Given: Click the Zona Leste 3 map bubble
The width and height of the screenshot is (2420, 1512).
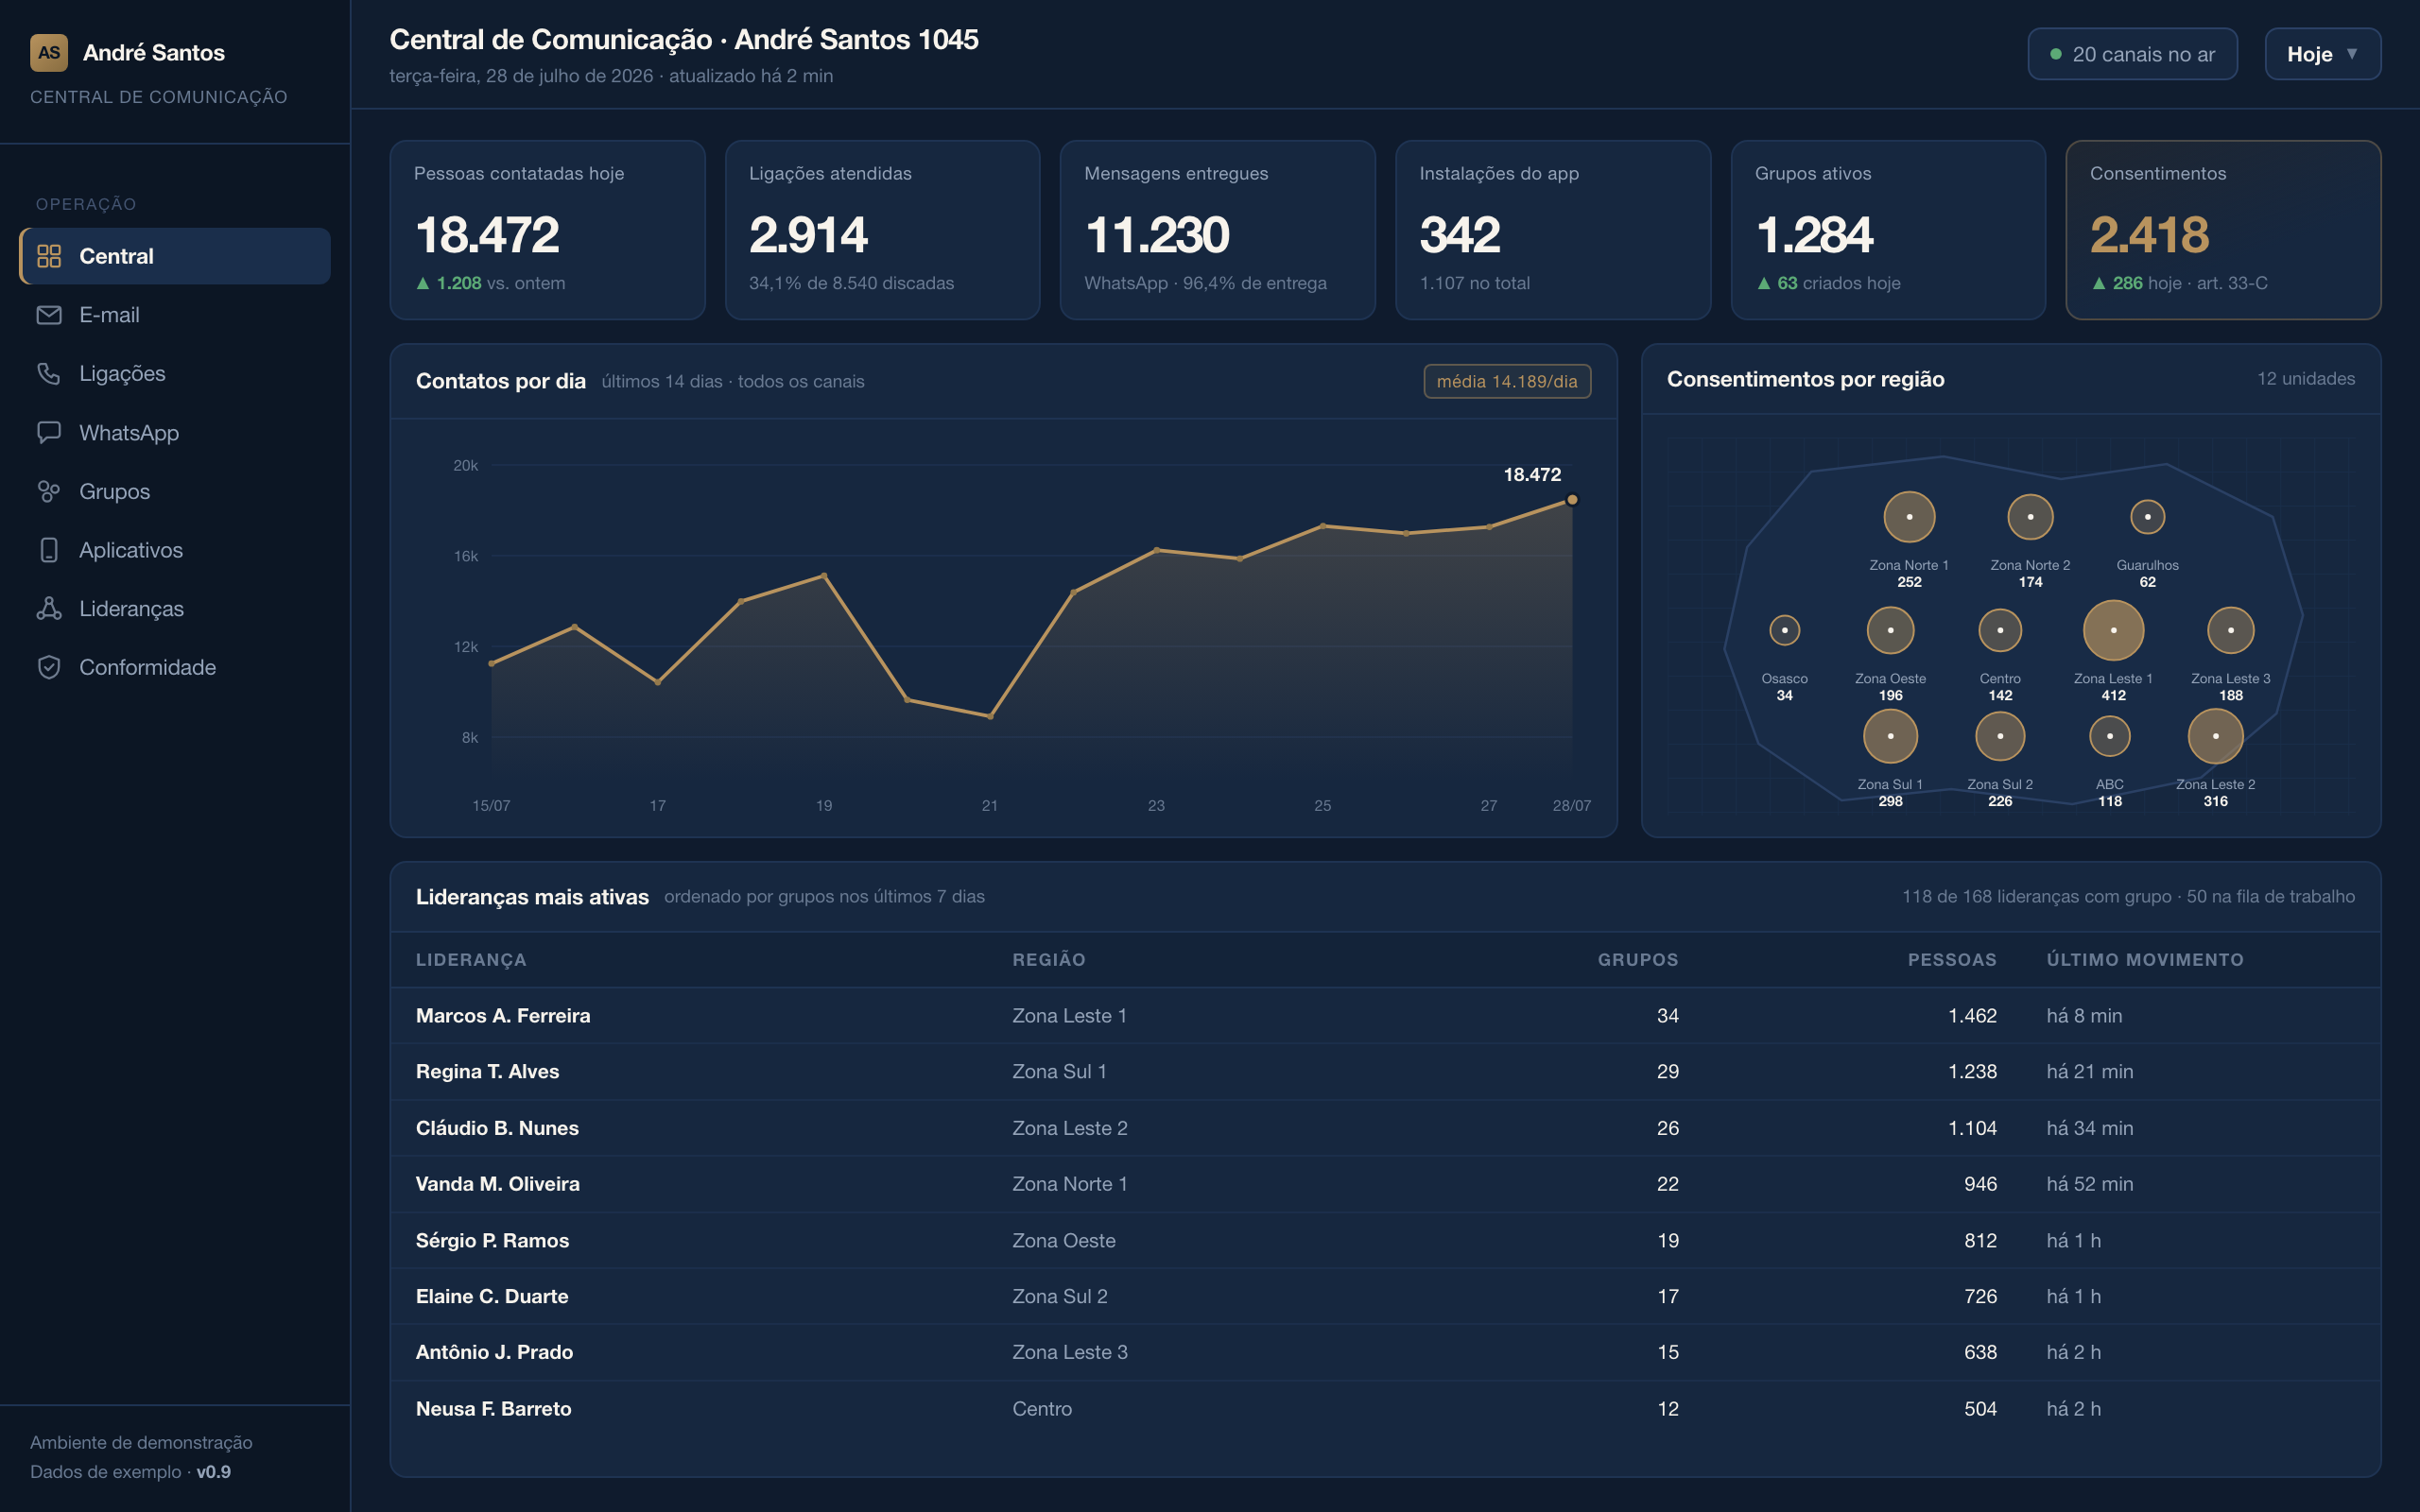Looking at the screenshot, I should click(x=2230, y=630).
